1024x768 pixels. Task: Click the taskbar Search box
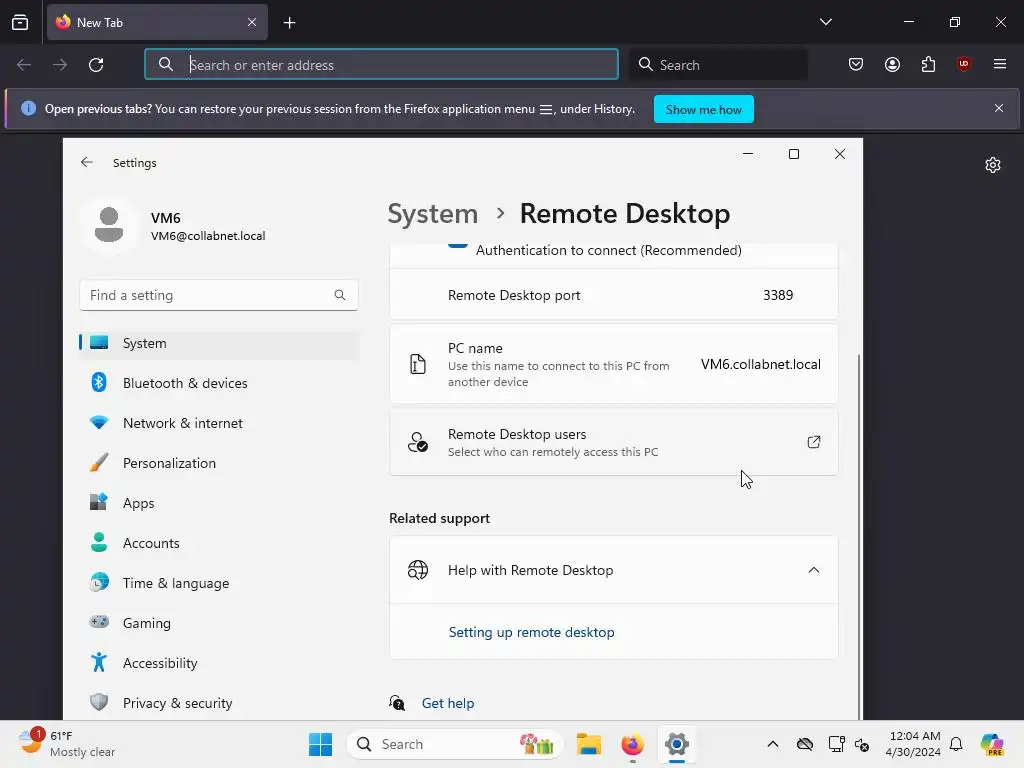(455, 744)
